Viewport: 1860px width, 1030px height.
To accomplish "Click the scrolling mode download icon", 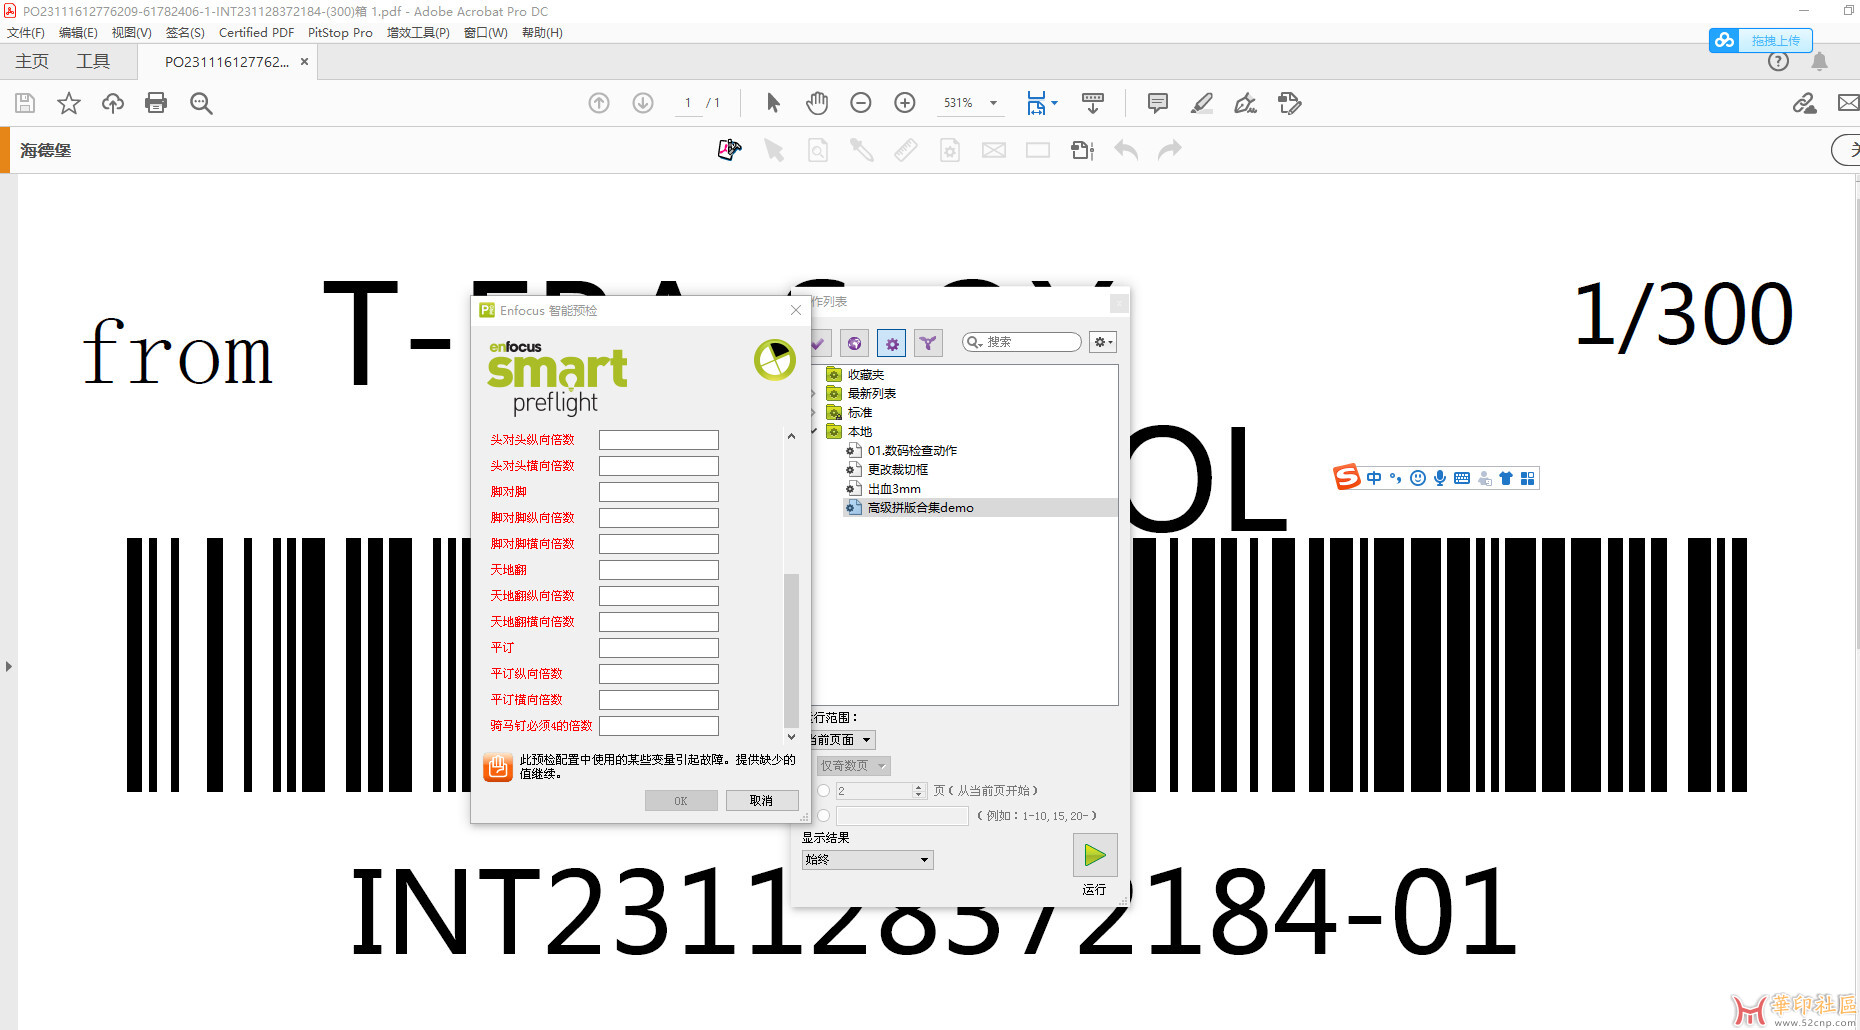I will (x=1093, y=103).
